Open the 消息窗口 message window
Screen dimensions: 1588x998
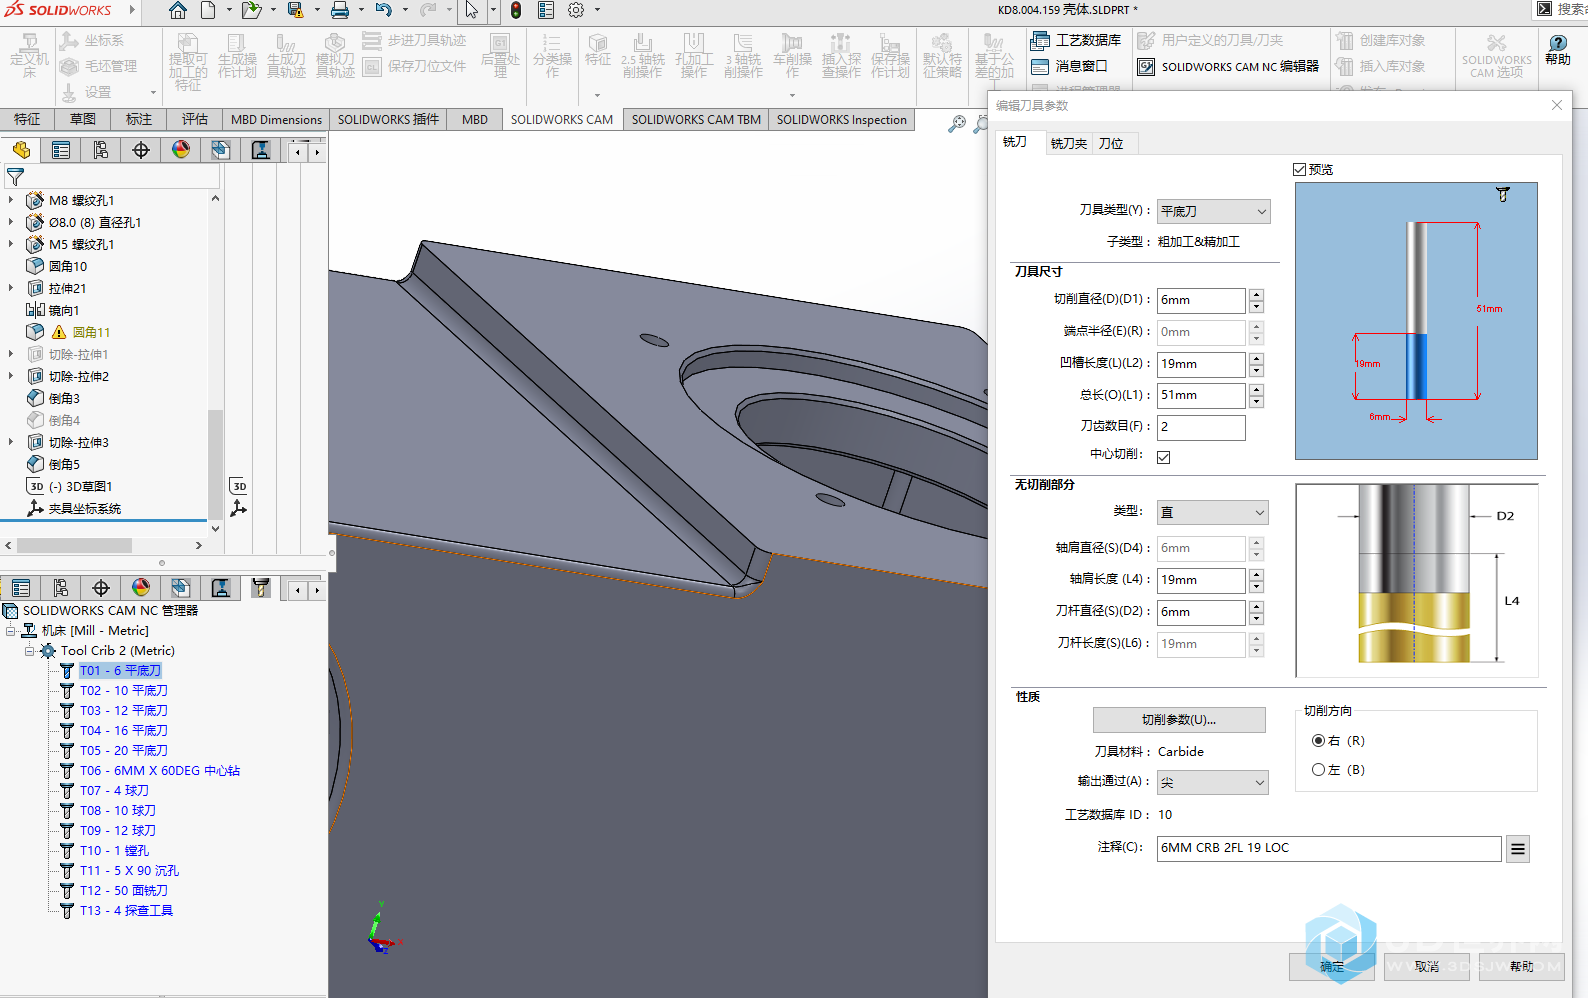1069,66
